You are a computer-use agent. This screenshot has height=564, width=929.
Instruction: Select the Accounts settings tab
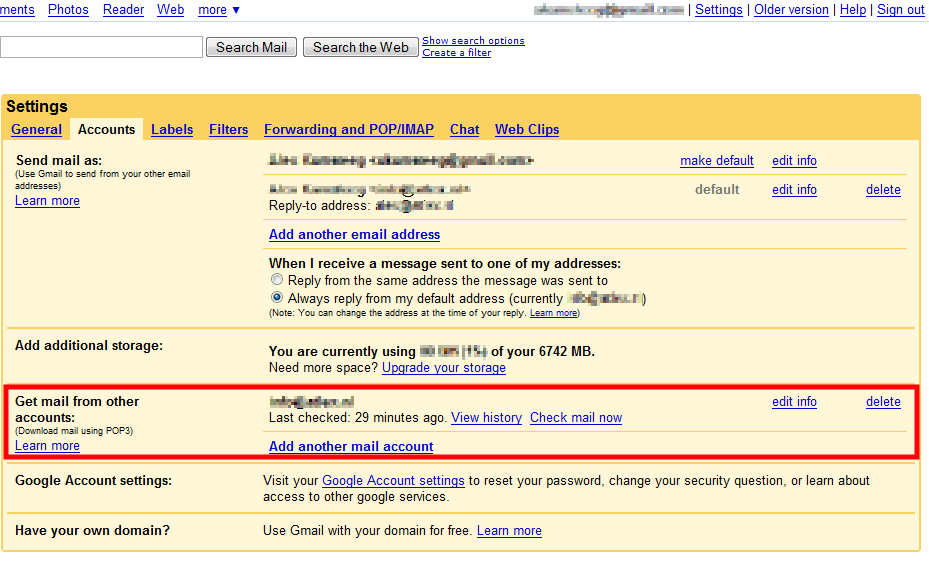[107, 129]
